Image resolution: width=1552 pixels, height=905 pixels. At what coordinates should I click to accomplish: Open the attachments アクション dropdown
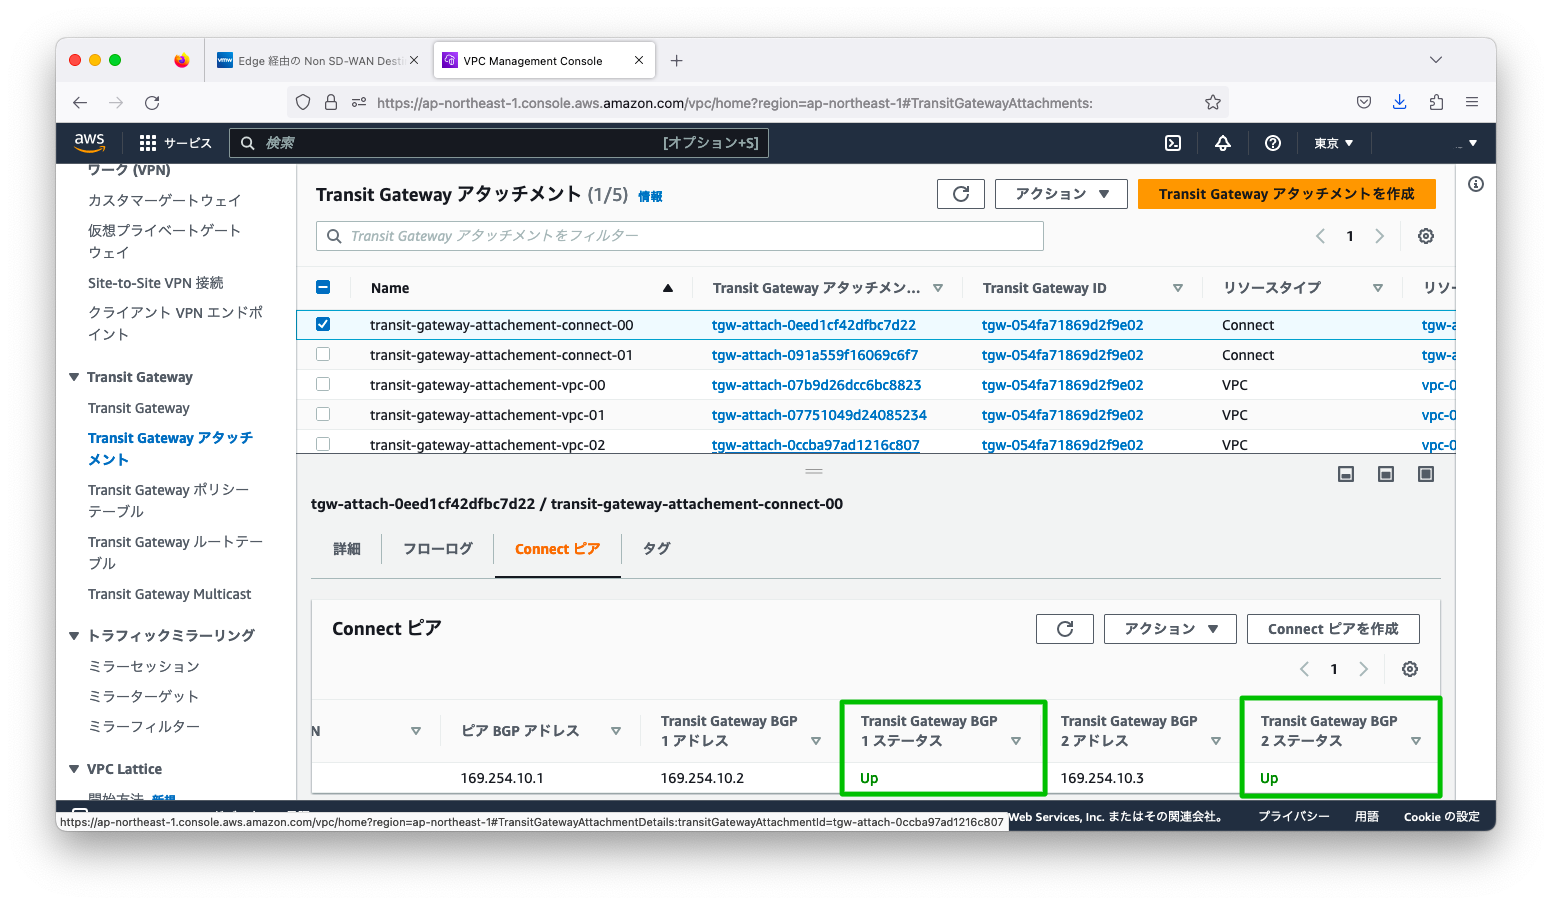pyautogui.click(x=1060, y=194)
